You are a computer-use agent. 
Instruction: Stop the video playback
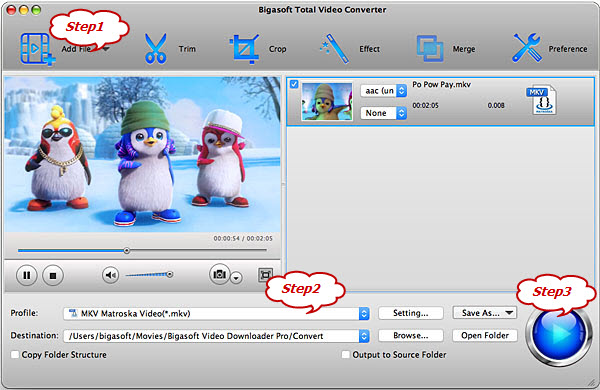point(53,275)
